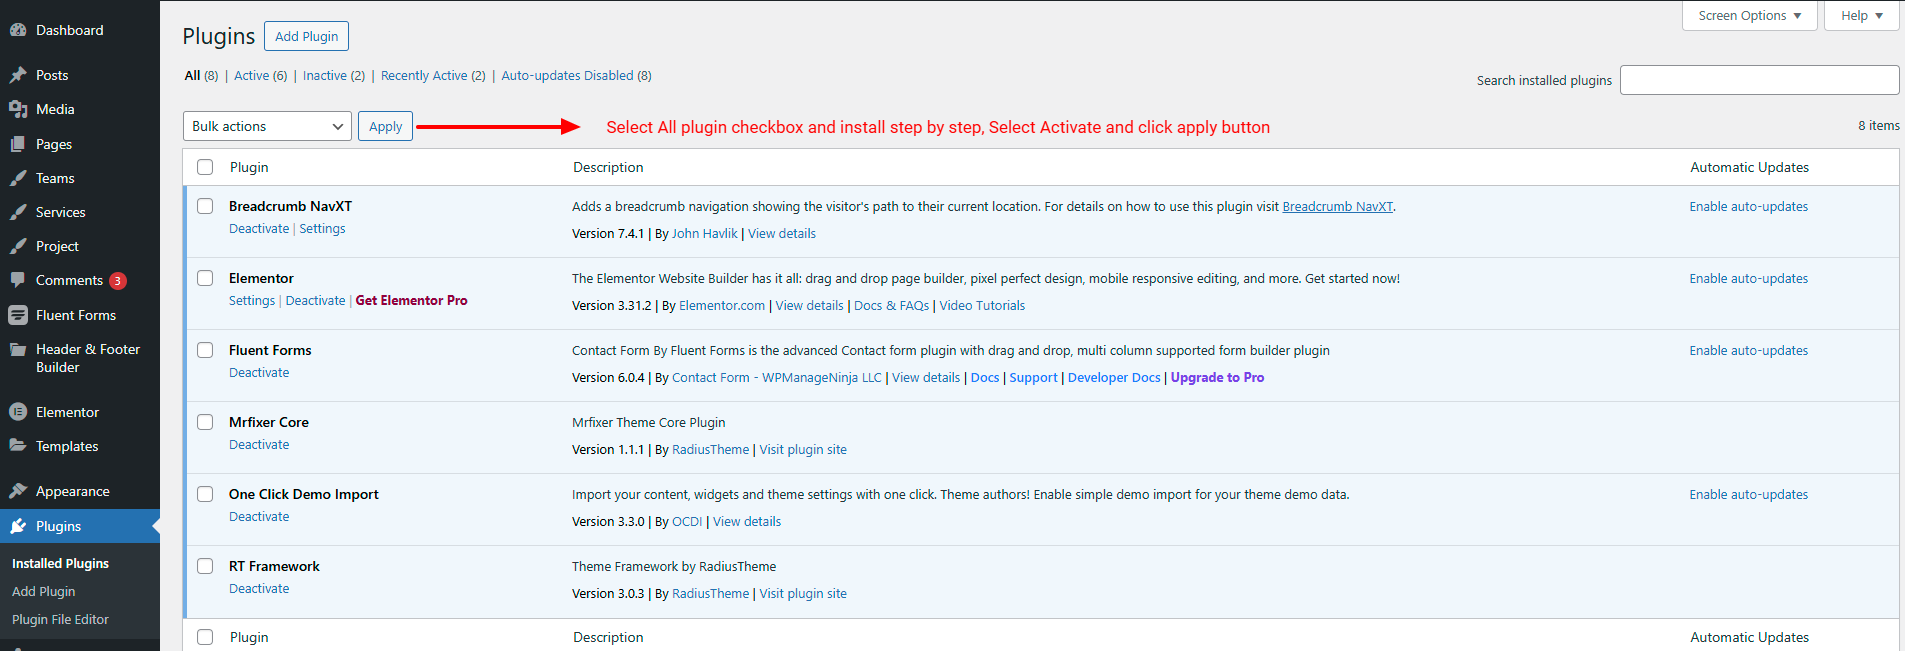Click the Project pin icon
Viewport: 1905px width, 651px height.
point(18,246)
